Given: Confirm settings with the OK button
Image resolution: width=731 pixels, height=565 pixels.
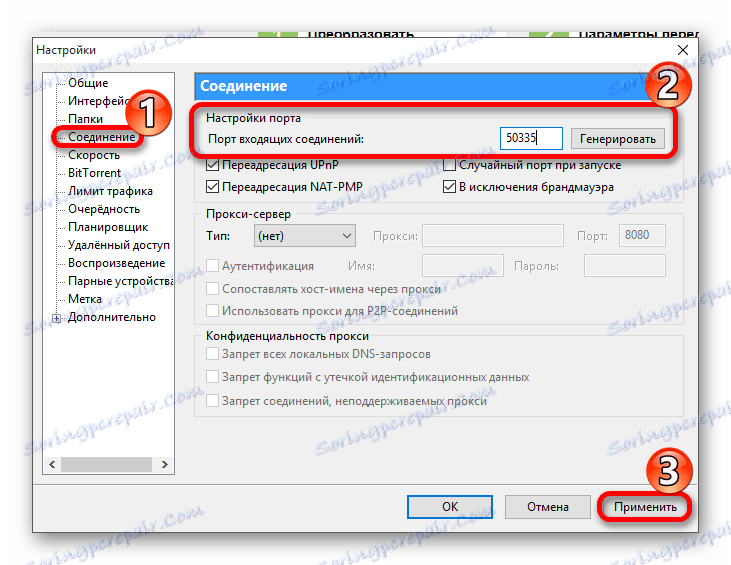Looking at the screenshot, I should coord(450,507).
